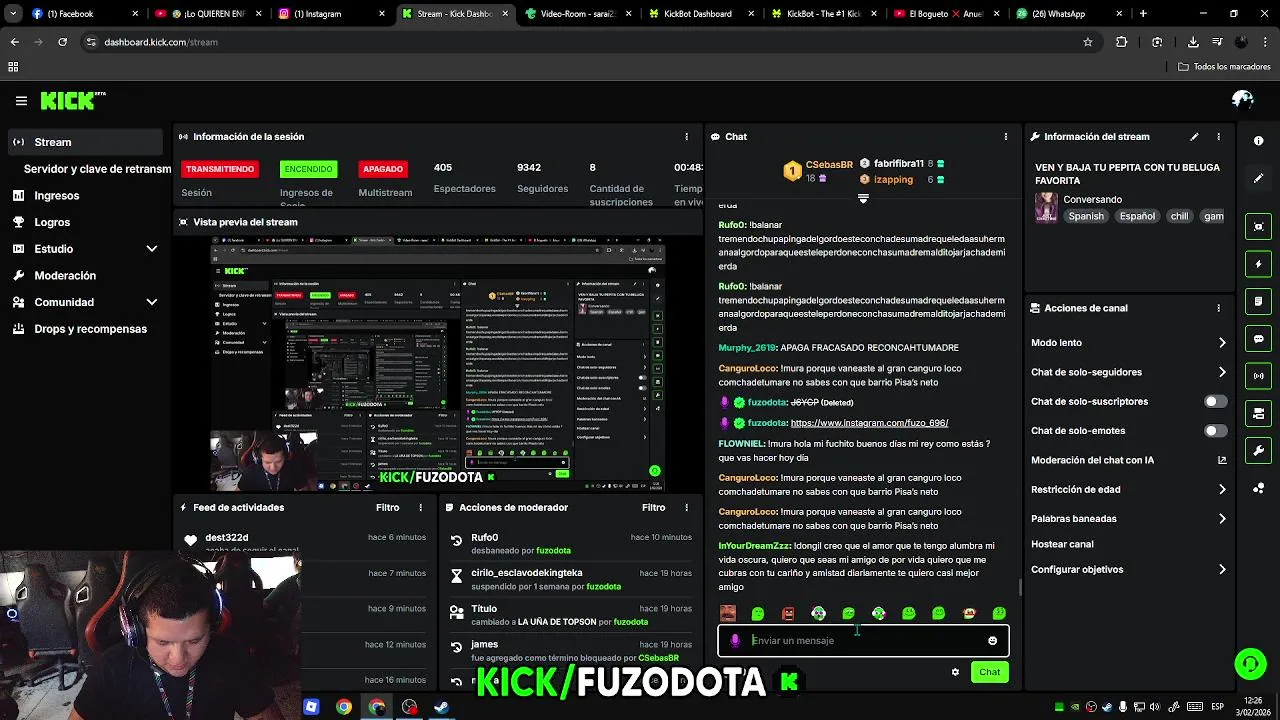Open Feed de actividades three-dot menu
This screenshot has height=720, width=1280.
coord(421,508)
